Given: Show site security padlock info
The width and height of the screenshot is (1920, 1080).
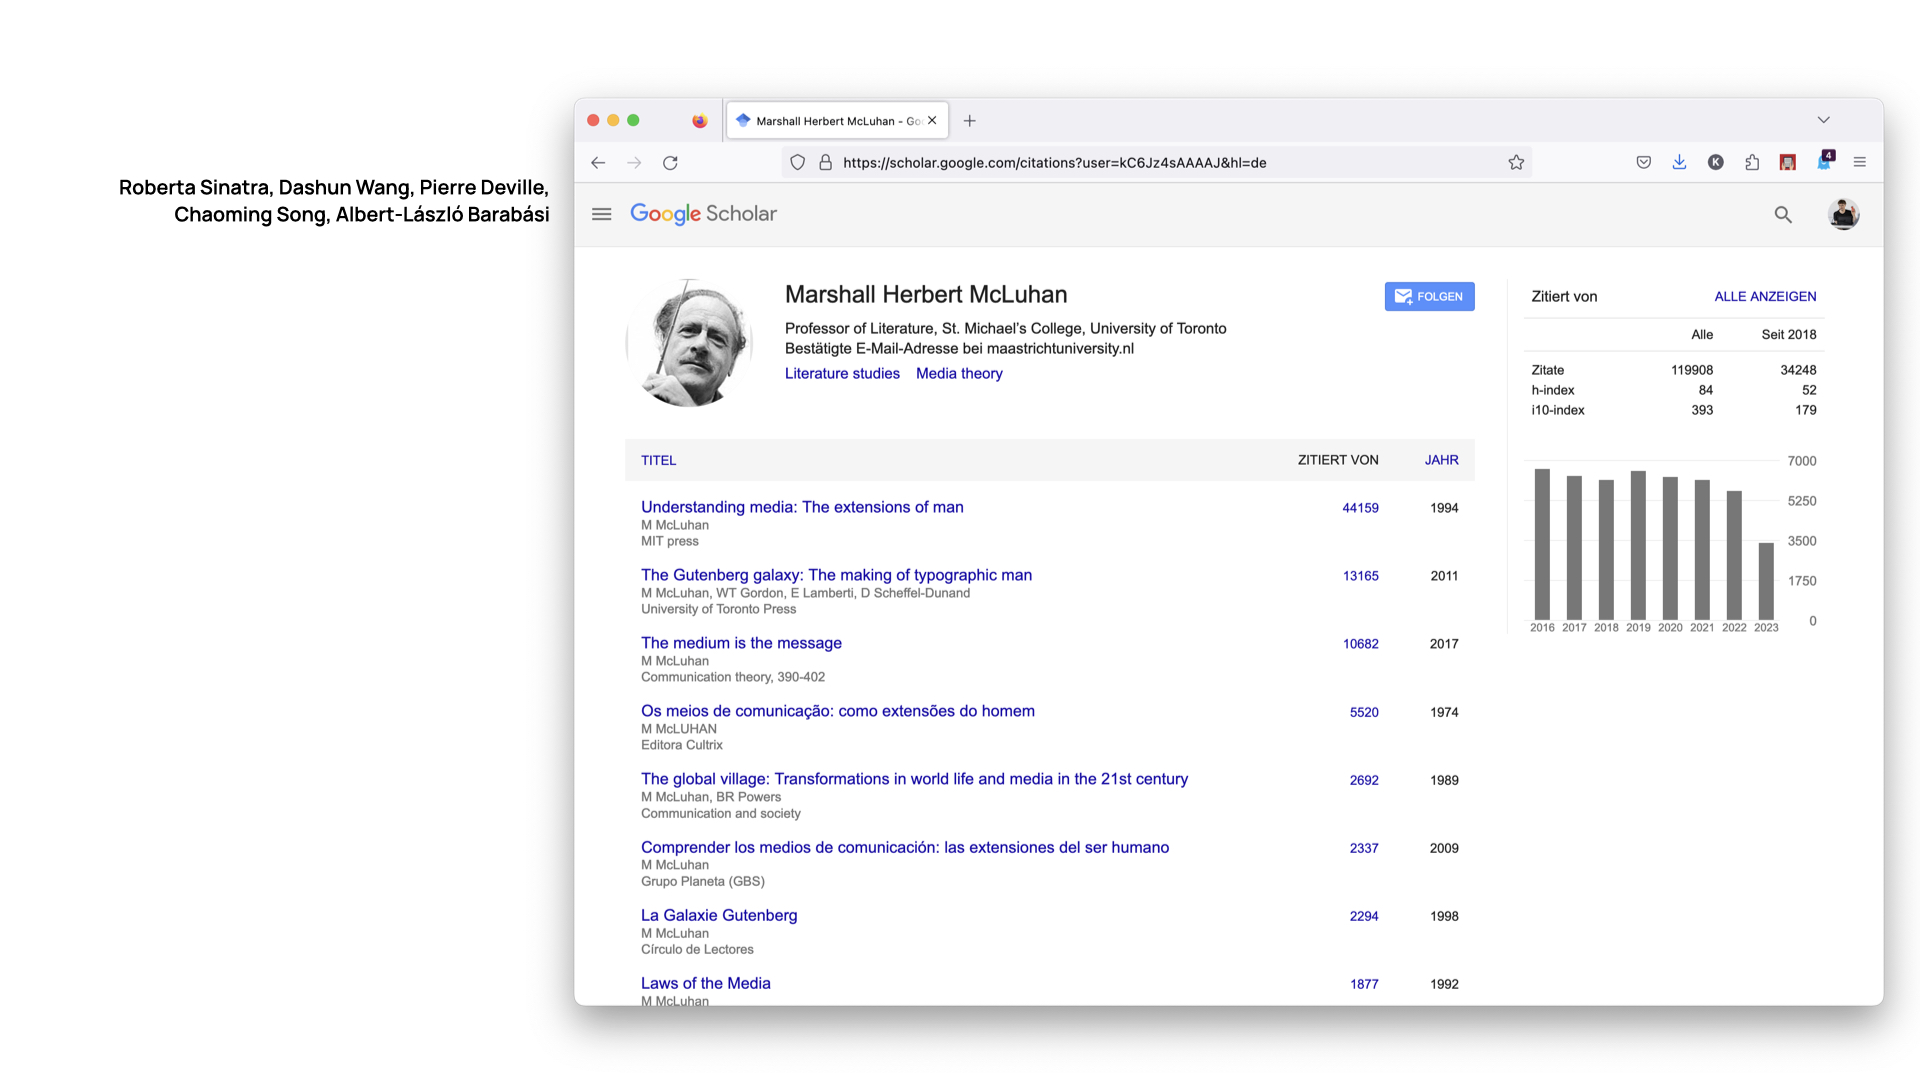Looking at the screenshot, I should pos(825,163).
